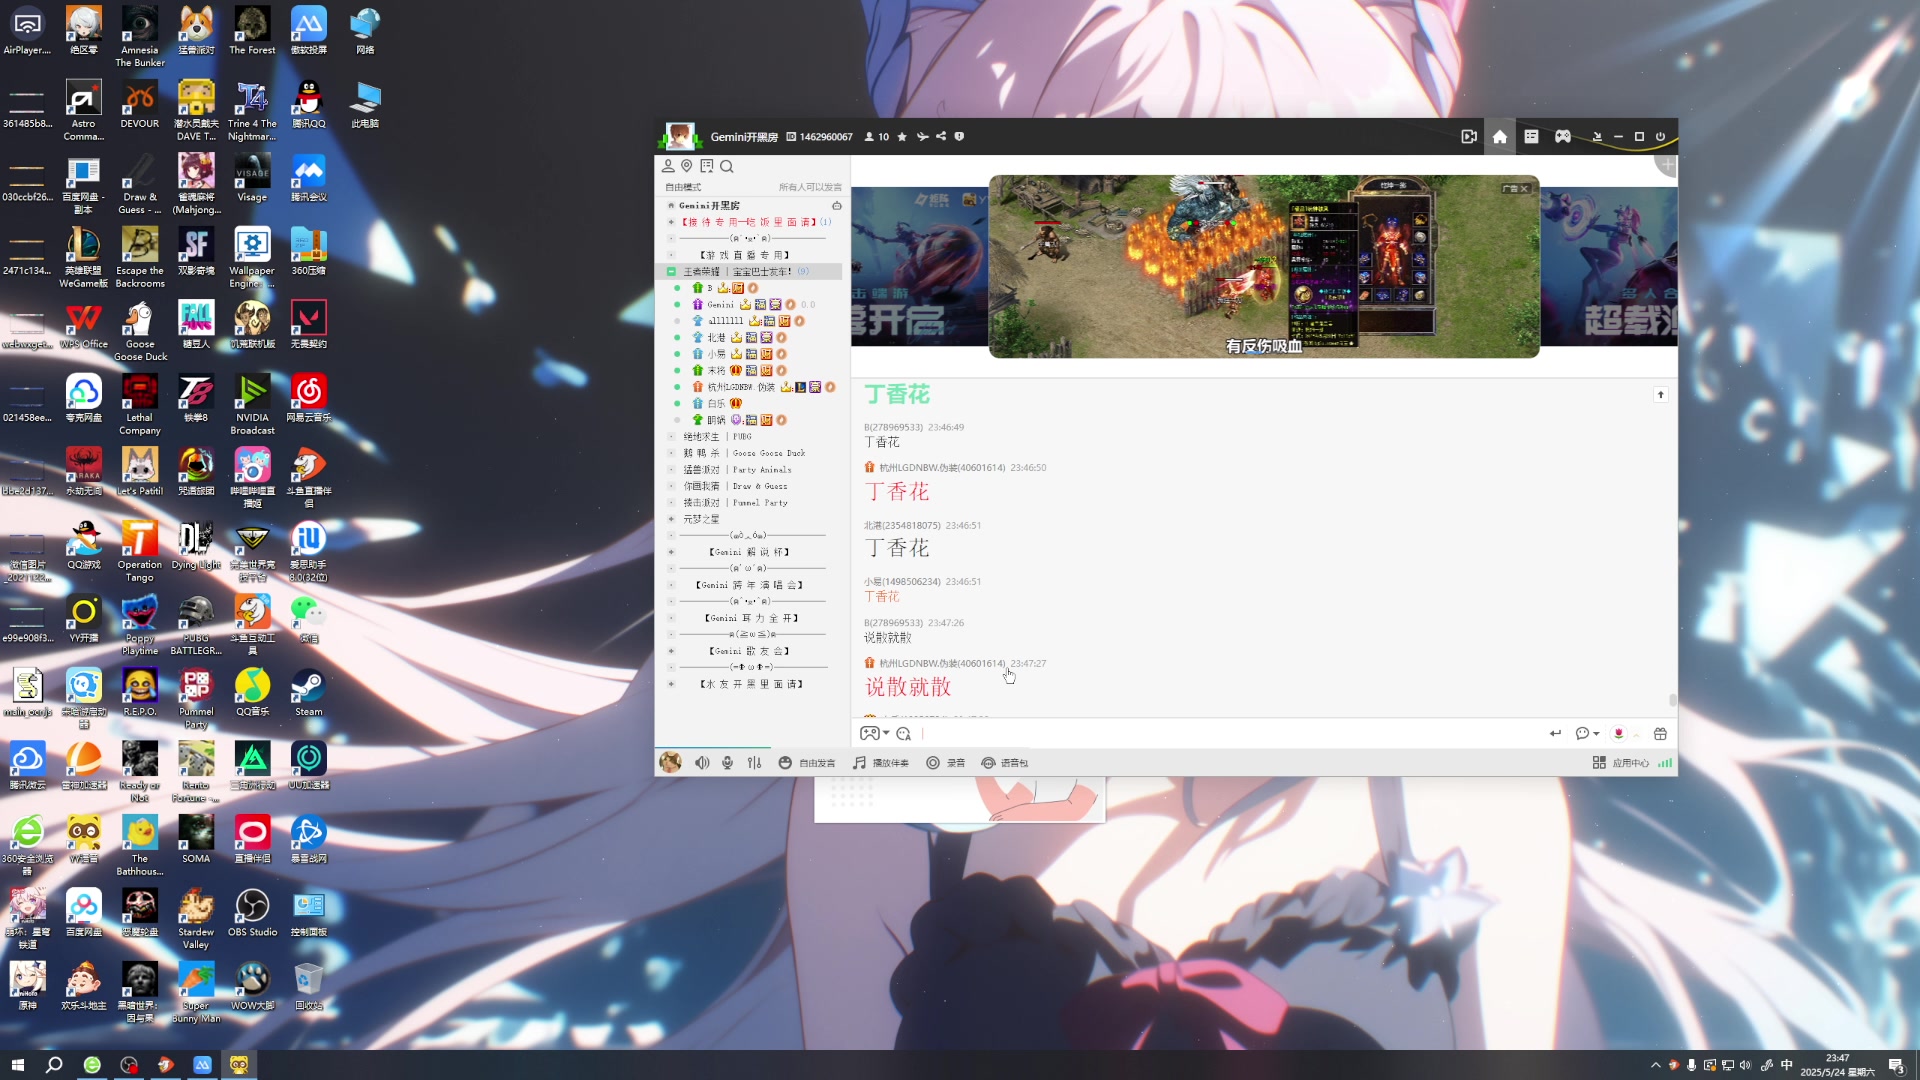Viewport: 1920px width, 1080px height.
Task: Click the airplane icon in title bar
Action: pyautogui.click(x=922, y=137)
